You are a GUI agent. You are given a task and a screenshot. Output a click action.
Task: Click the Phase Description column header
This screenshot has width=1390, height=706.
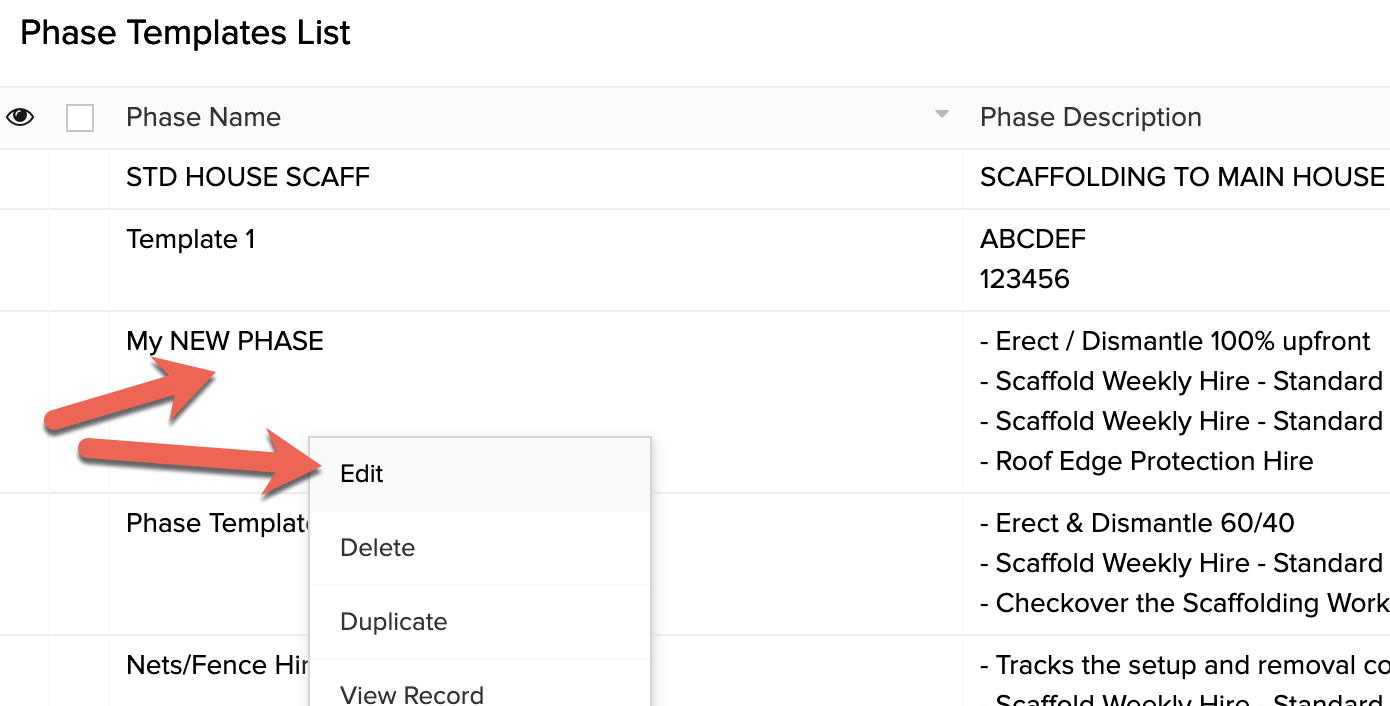[1090, 117]
